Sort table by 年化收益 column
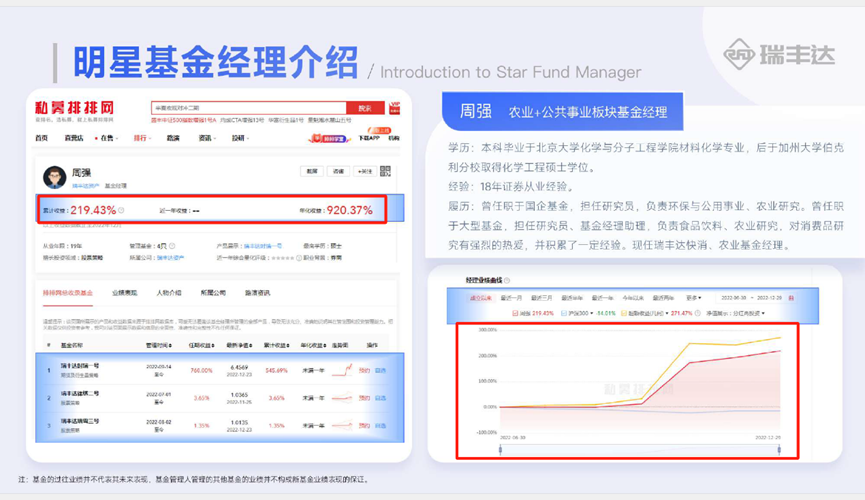This screenshot has height=500, width=865. 313,345
